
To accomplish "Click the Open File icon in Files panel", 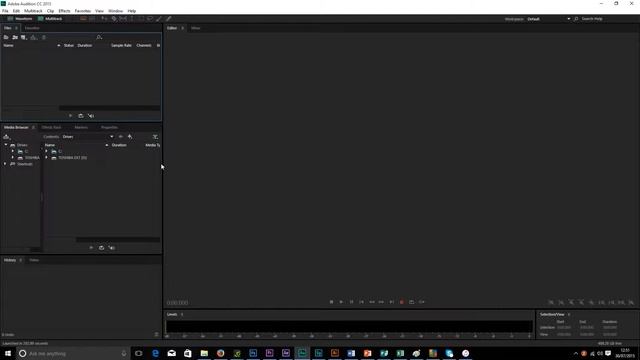I will (x=6, y=37).
